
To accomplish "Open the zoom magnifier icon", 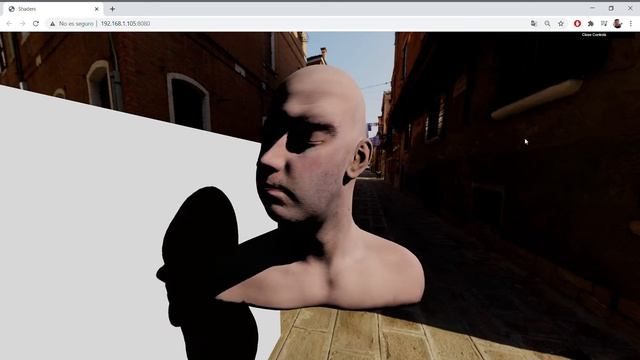I will click(x=547, y=24).
